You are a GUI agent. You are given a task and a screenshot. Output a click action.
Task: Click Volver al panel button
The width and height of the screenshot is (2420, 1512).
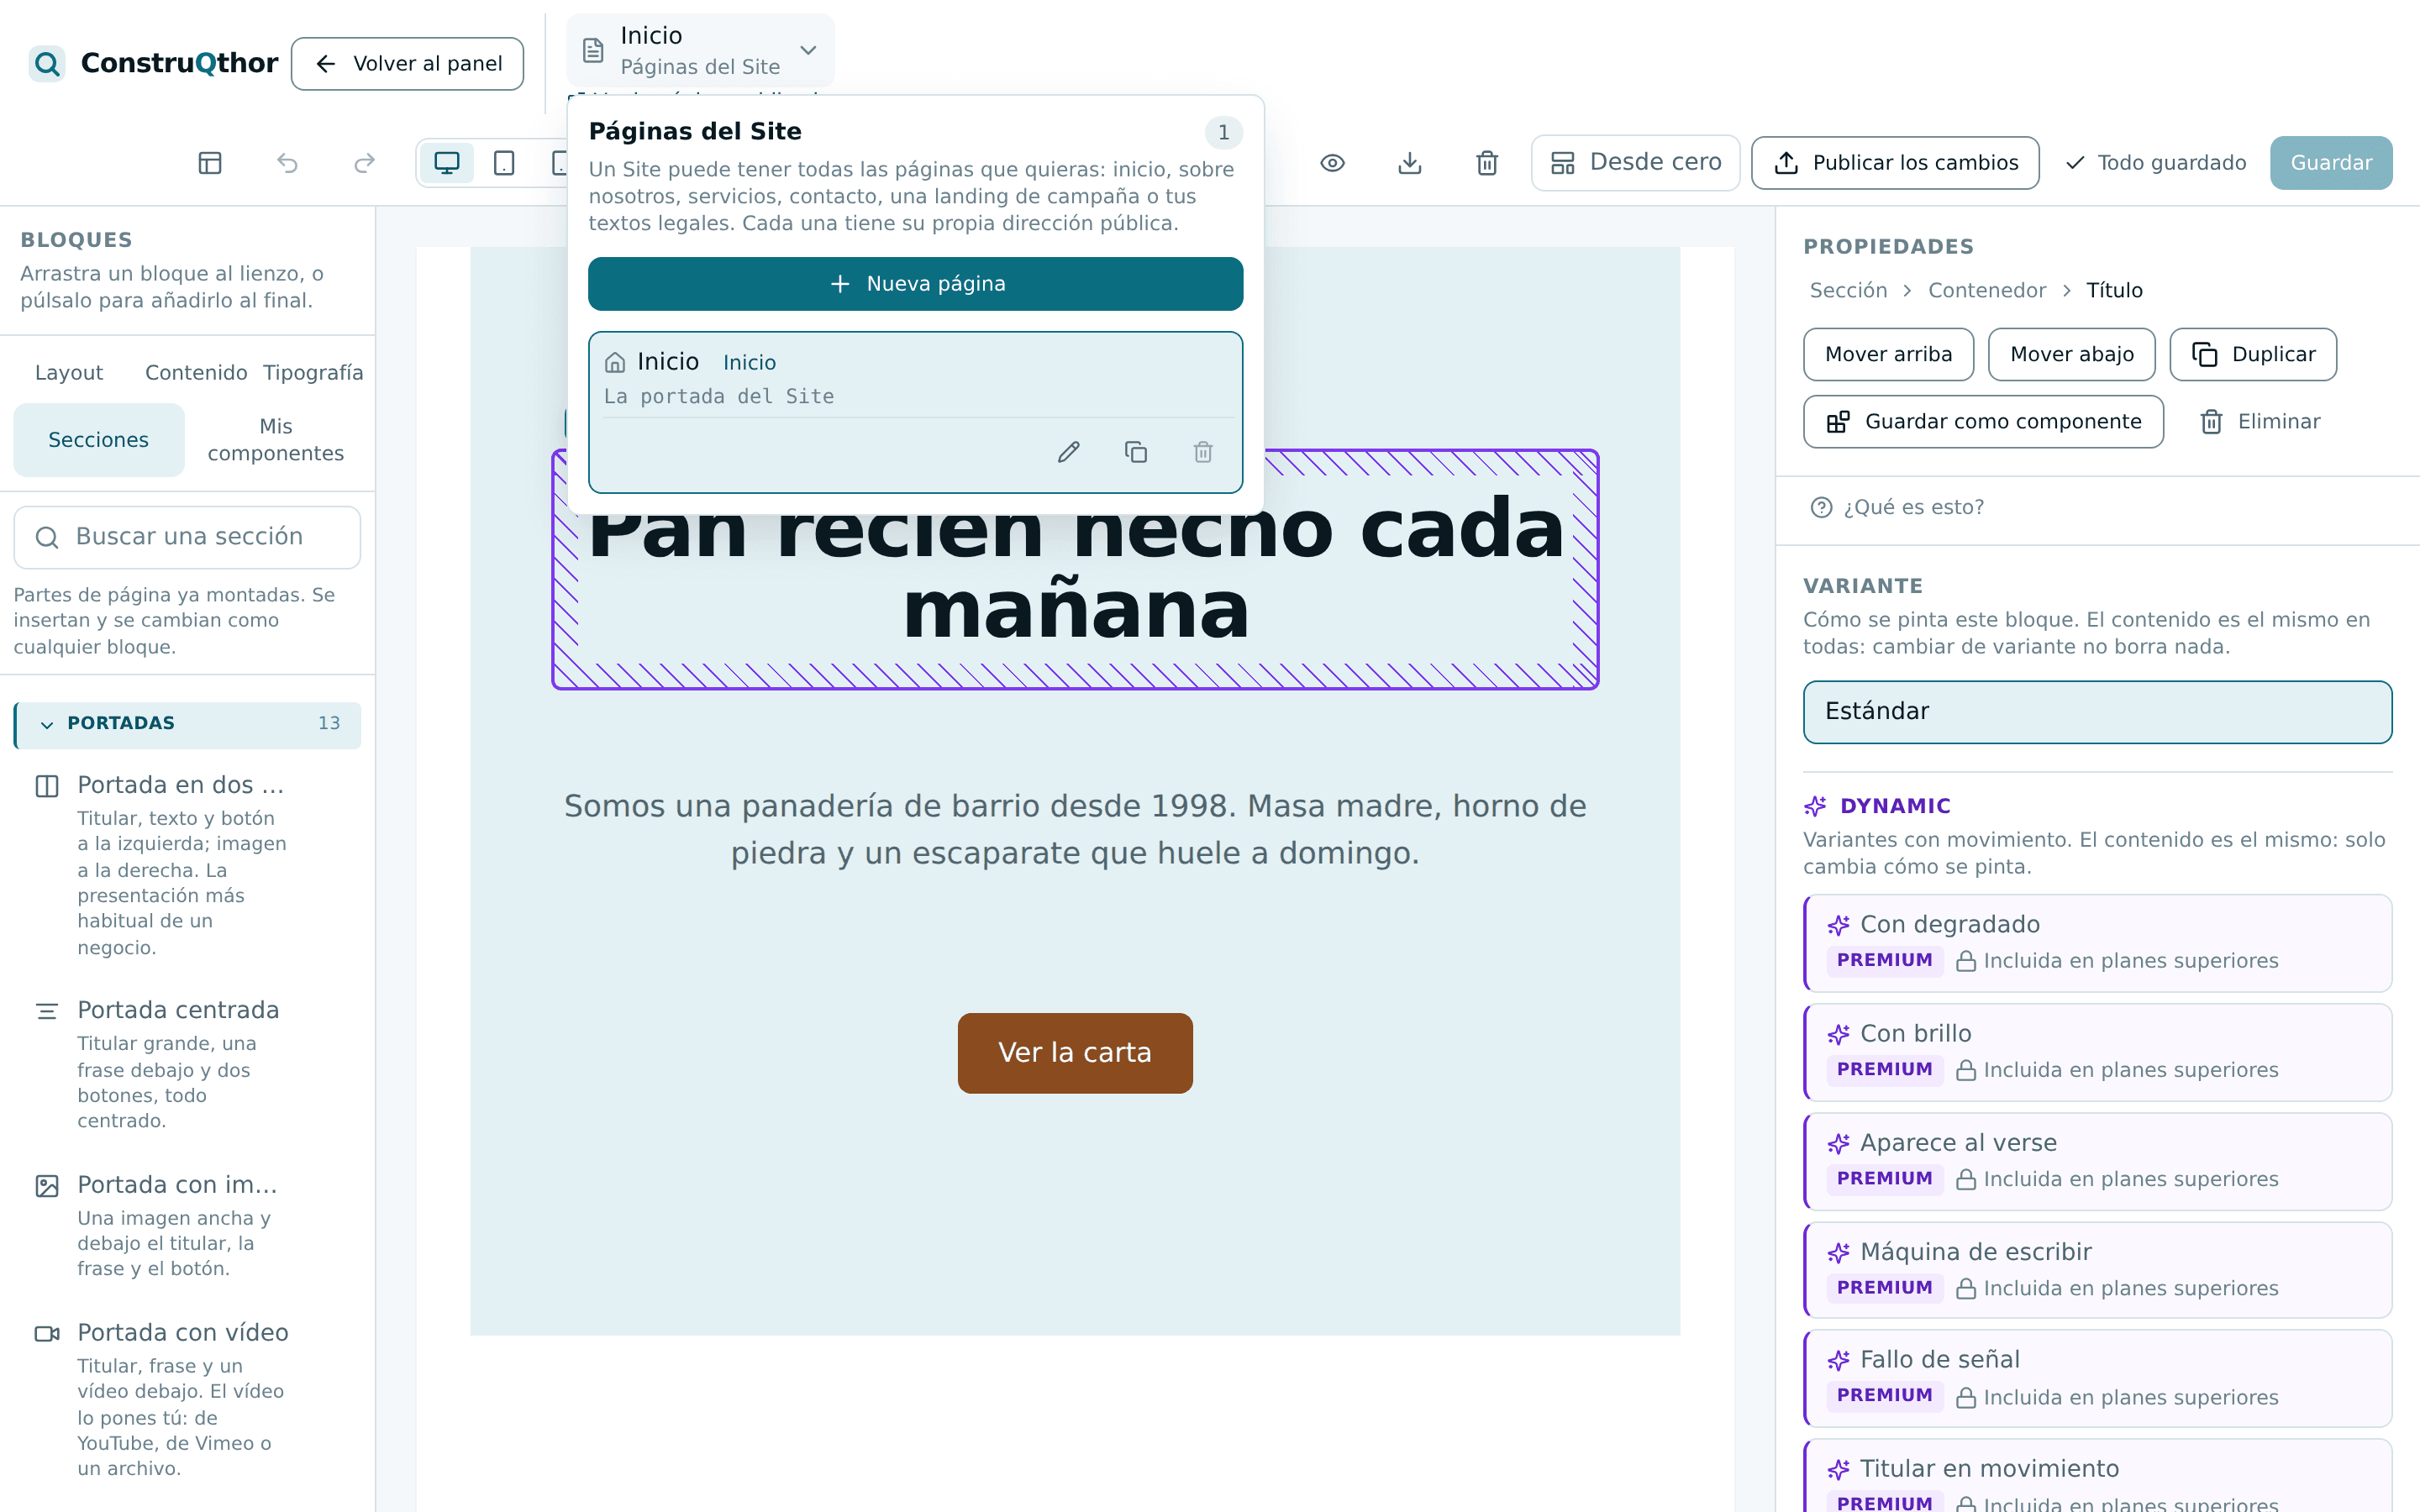[x=407, y=64]
